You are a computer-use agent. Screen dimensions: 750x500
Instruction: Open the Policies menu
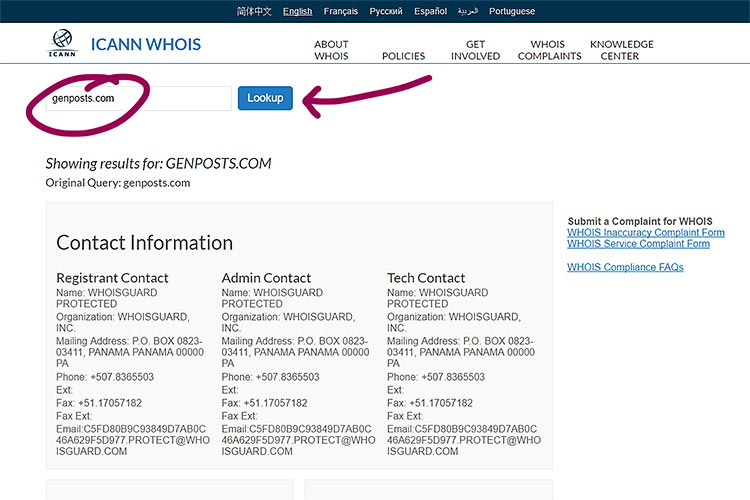[403, 56]
